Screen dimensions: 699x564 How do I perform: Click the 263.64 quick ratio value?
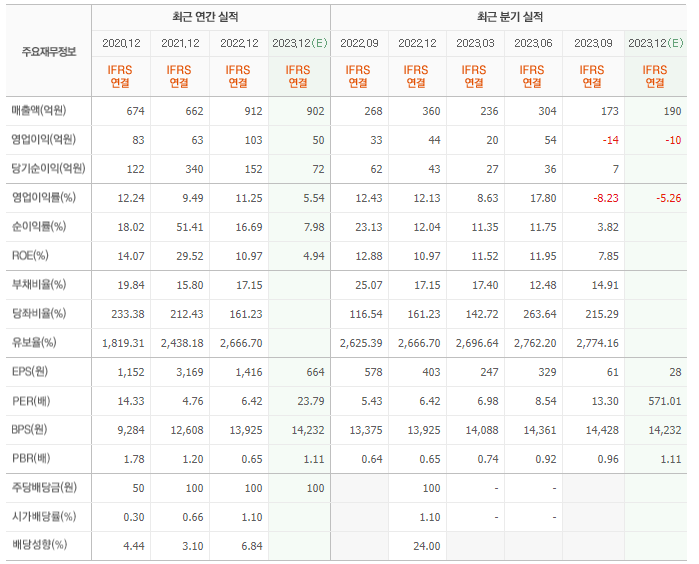pyautogui.click(x=540, y=314)
